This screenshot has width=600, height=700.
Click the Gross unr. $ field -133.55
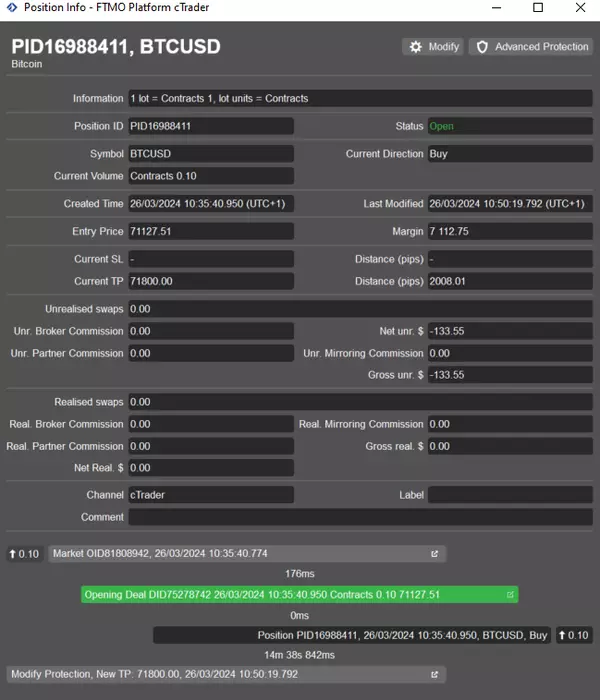pos(510,375)
